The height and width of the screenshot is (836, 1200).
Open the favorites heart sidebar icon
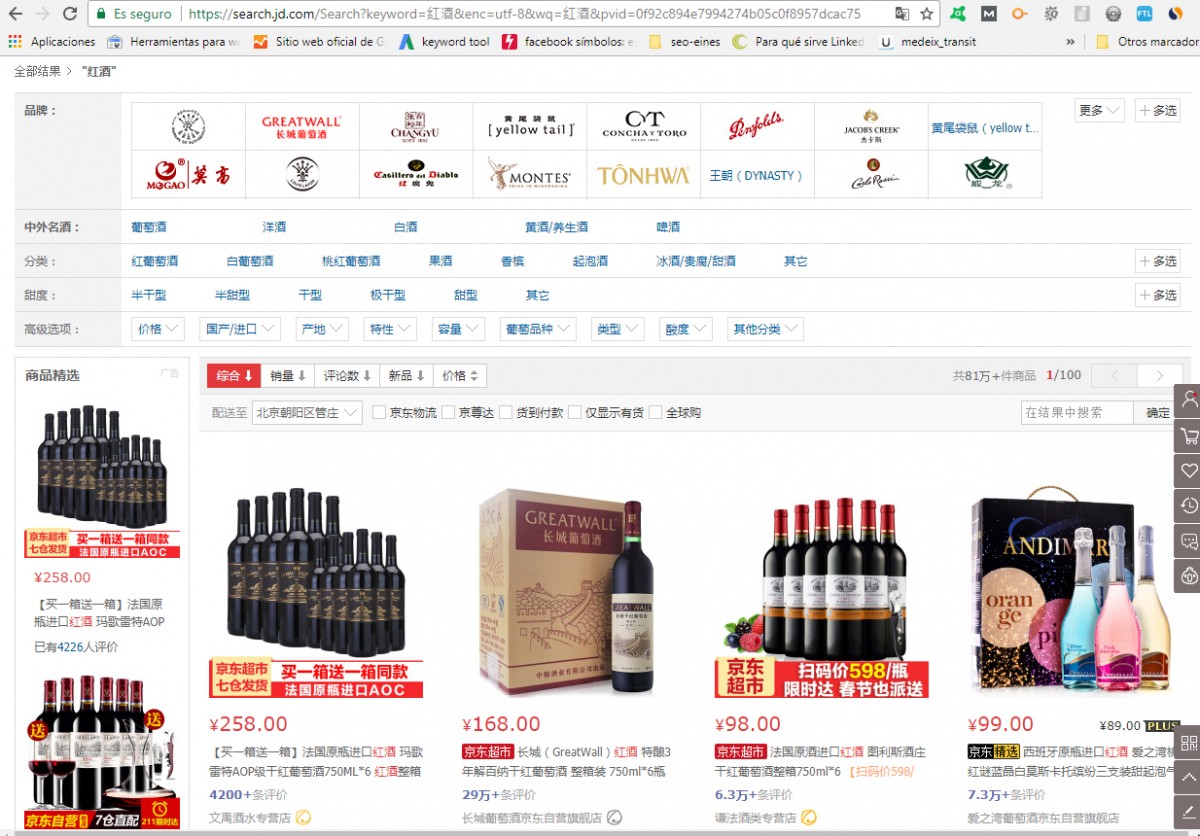(1189, 471)
